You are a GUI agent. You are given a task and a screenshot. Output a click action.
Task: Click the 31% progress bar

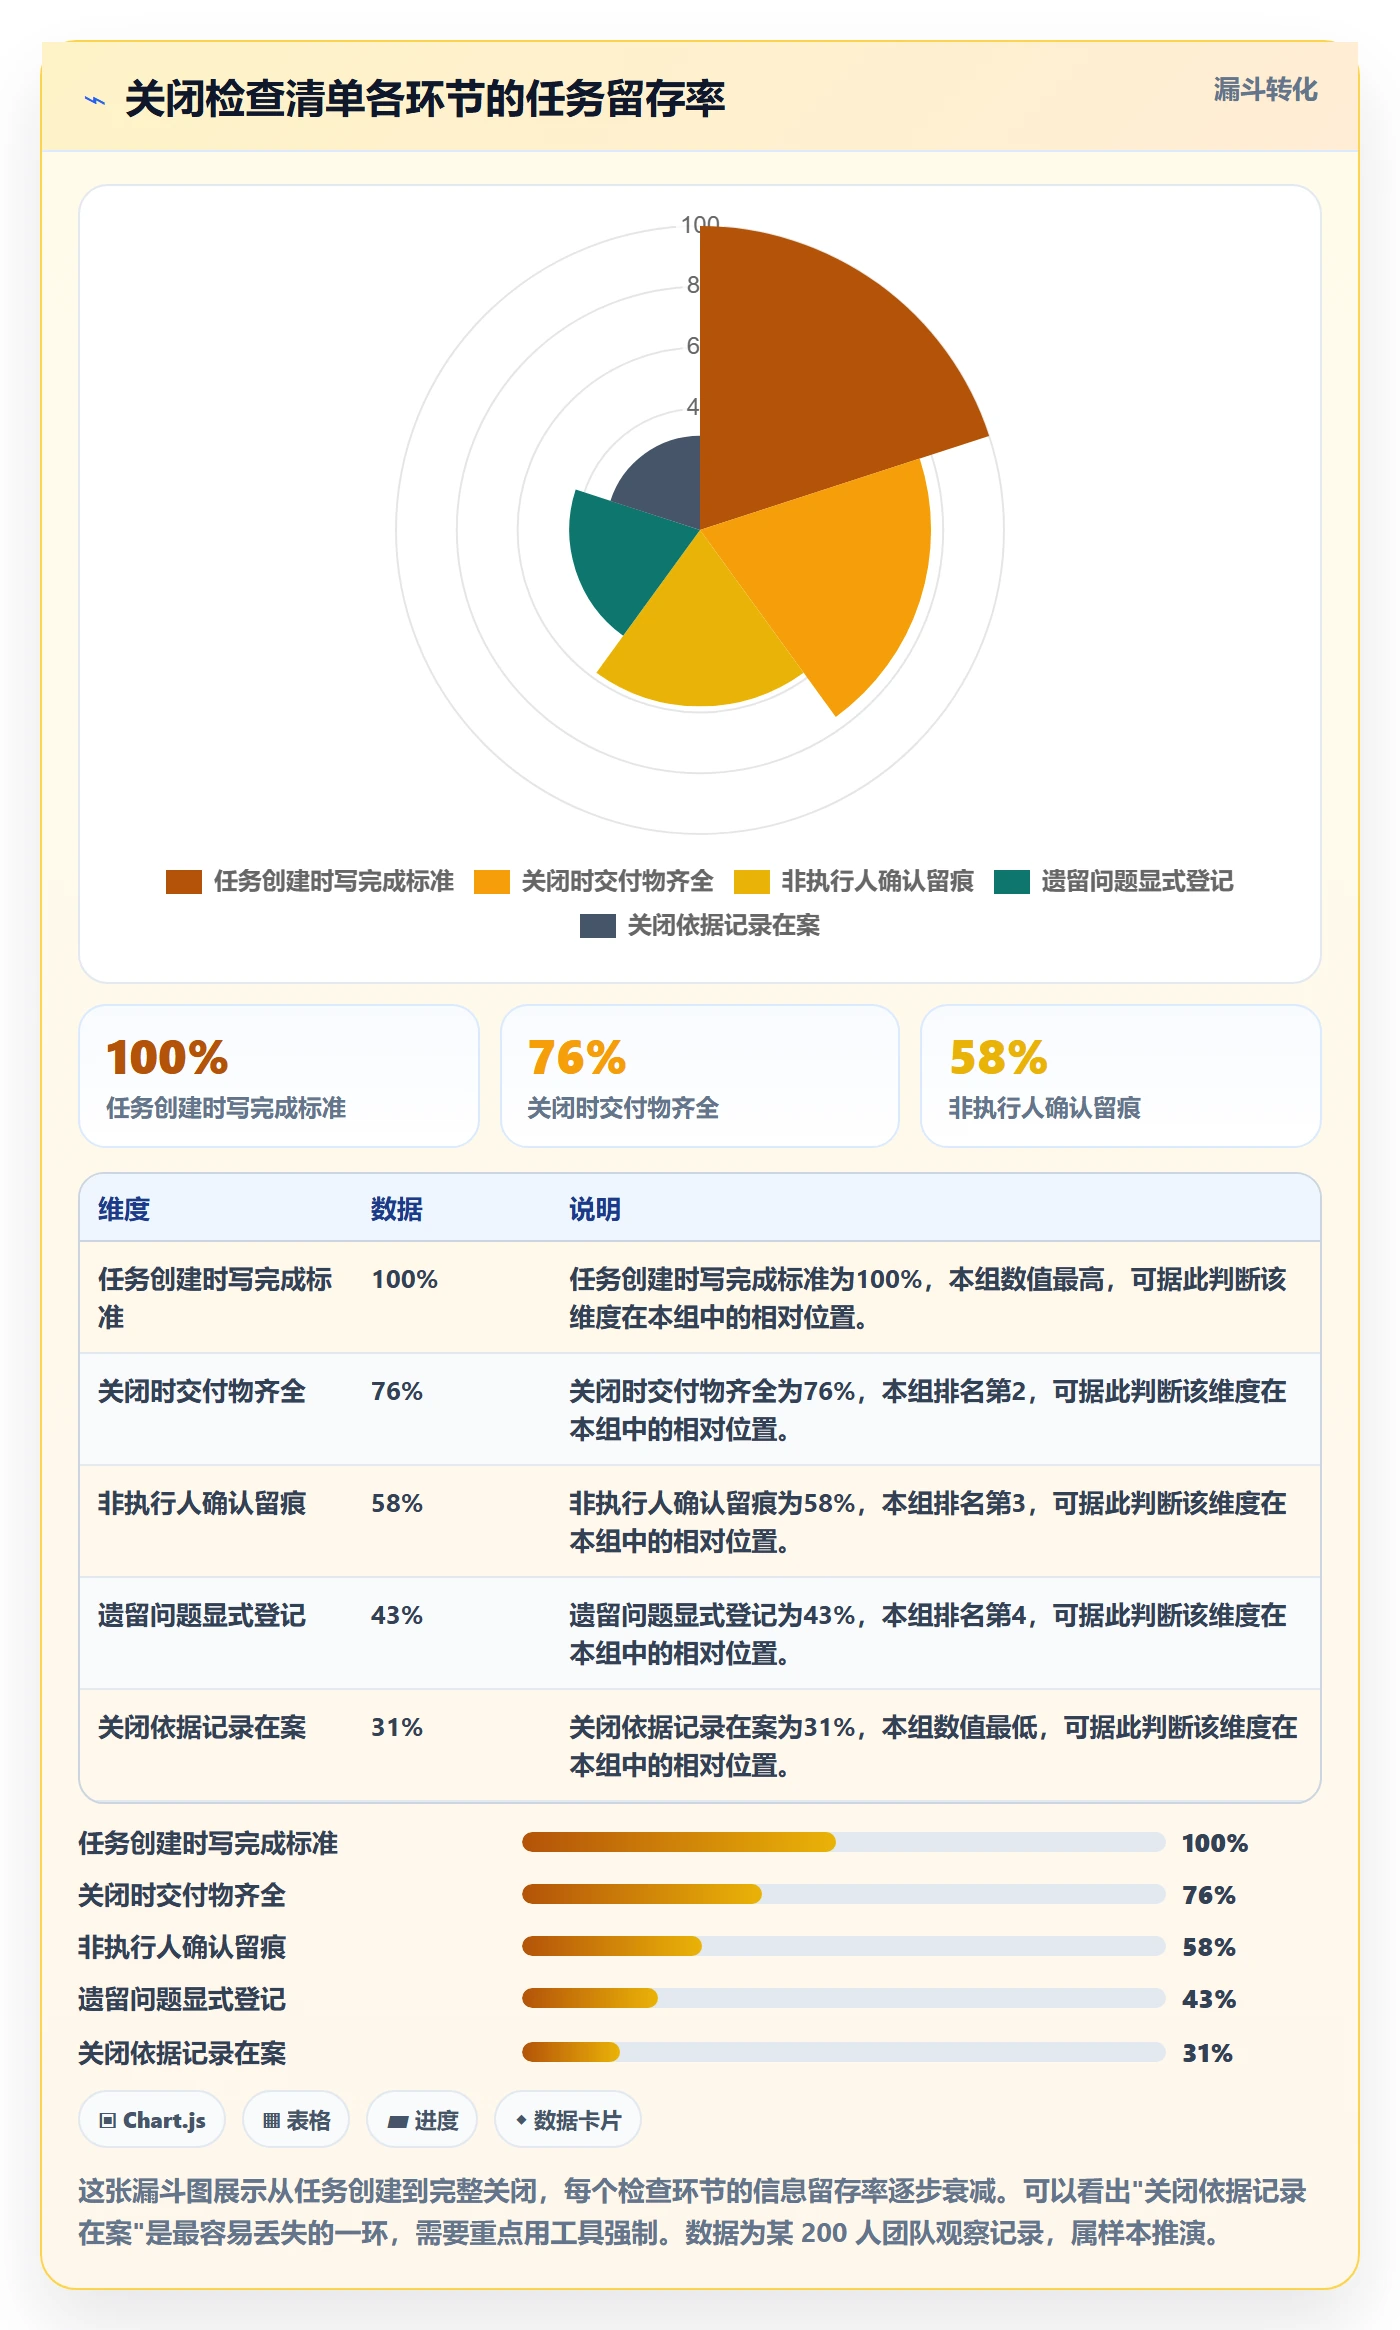click(x=844, y=2052)
